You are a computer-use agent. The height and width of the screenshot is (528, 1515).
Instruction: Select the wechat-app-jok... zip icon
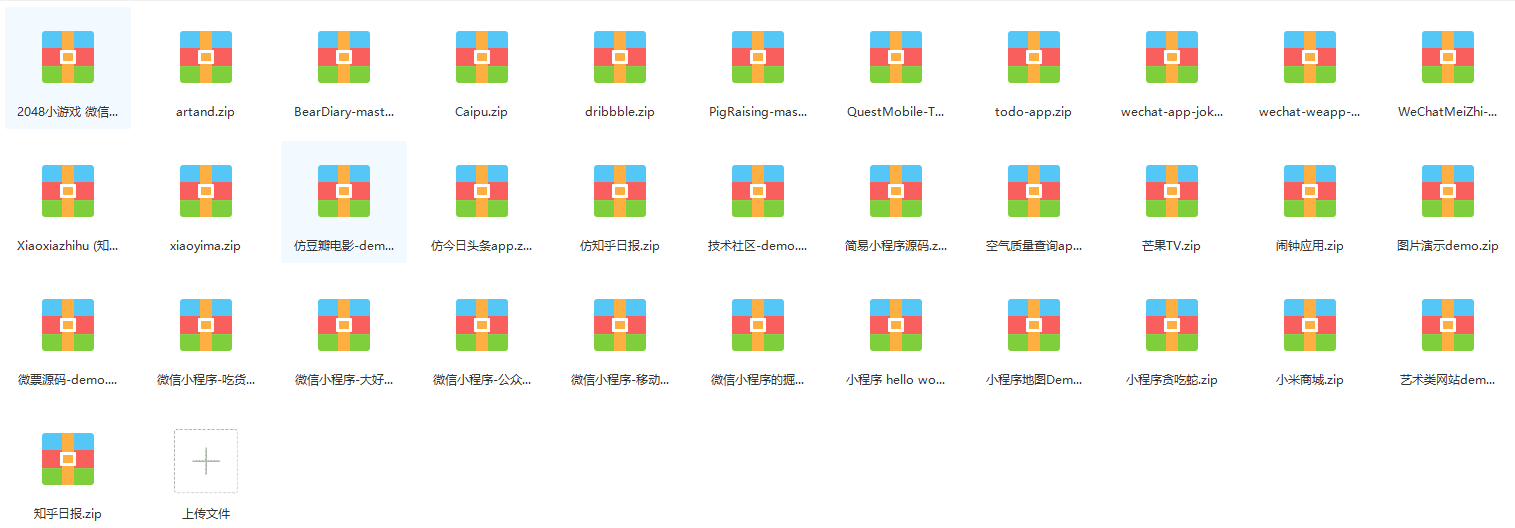coord(1172,56)
